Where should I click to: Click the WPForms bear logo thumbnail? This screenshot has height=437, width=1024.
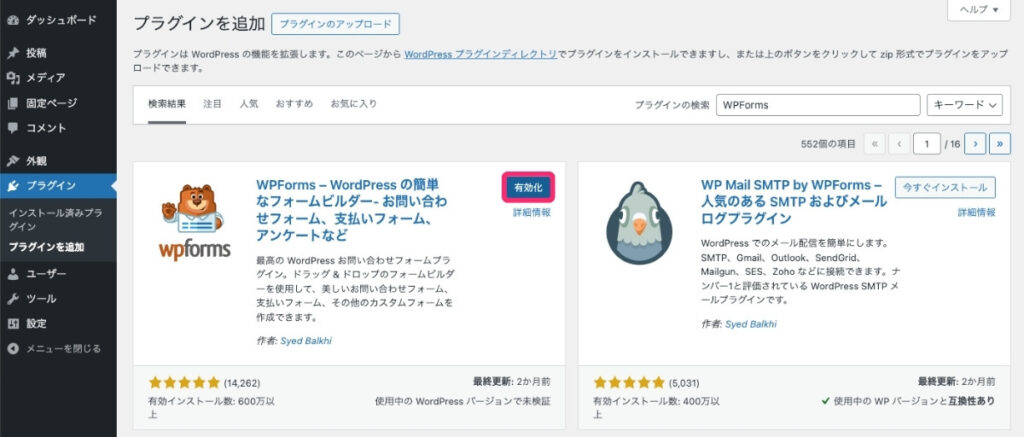195,222
